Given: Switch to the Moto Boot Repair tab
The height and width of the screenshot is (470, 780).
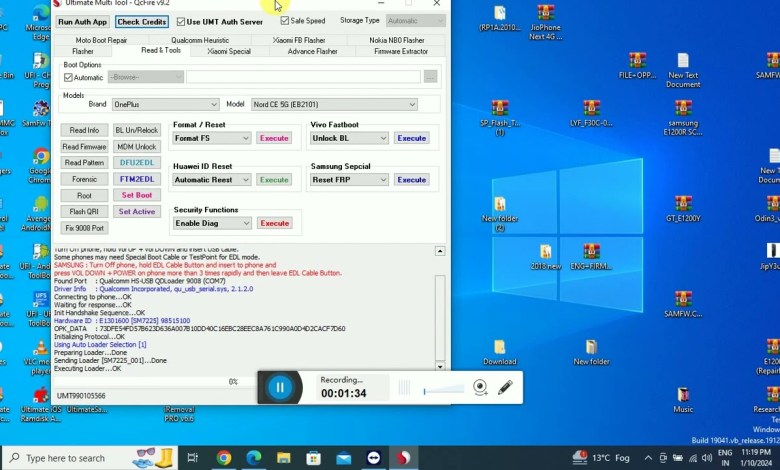Looking at the screenshot, I should click(x=101, y=40).
